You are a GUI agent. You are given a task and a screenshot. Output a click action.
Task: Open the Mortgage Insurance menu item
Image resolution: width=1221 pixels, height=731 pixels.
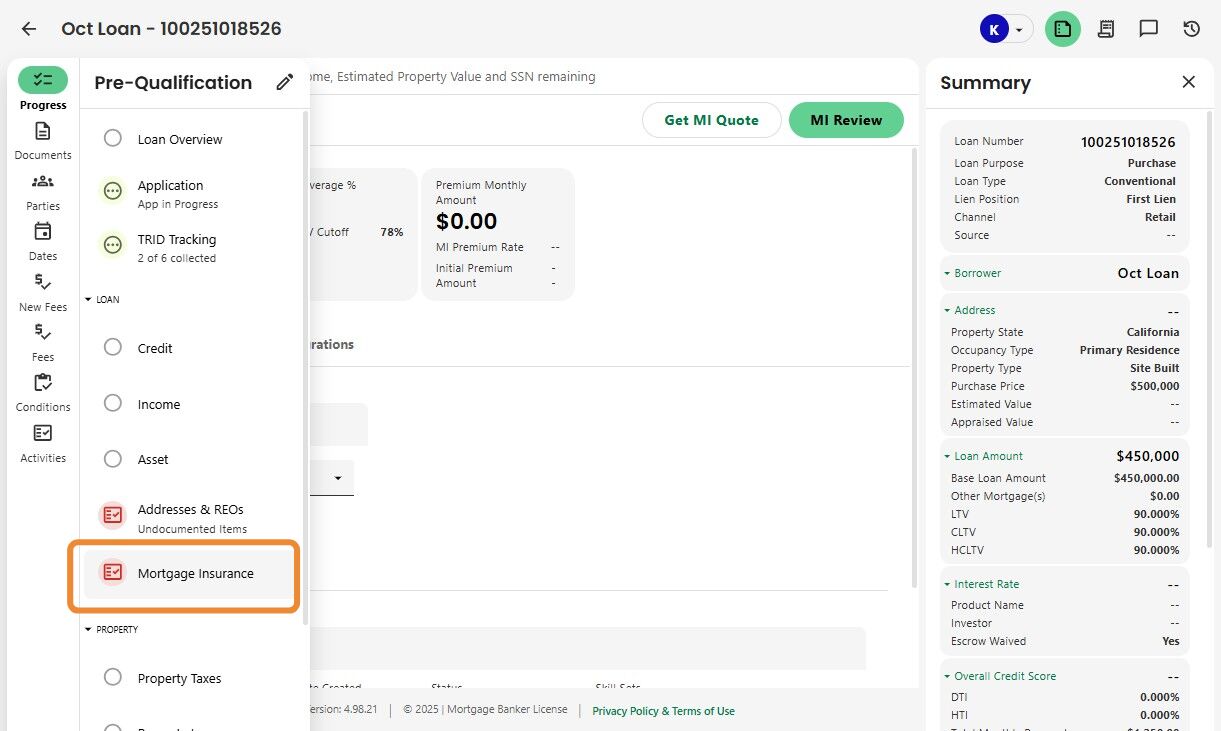[x=196, y=573]
